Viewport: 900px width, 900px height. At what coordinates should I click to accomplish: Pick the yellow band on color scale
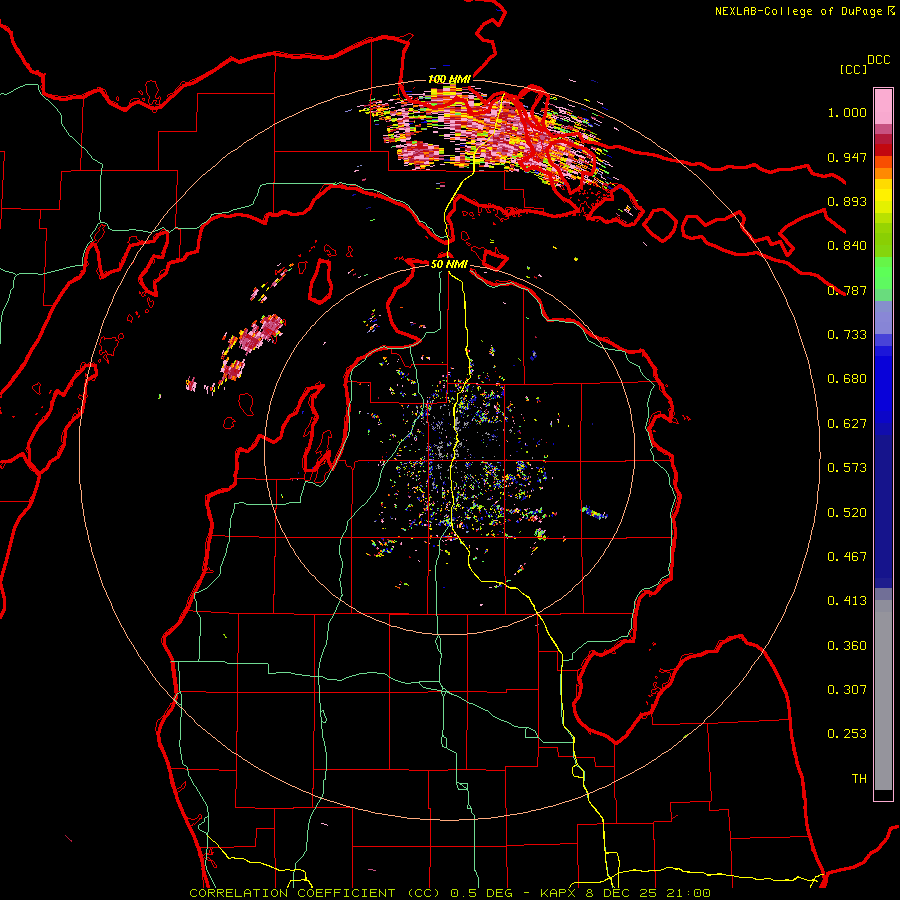883,201
